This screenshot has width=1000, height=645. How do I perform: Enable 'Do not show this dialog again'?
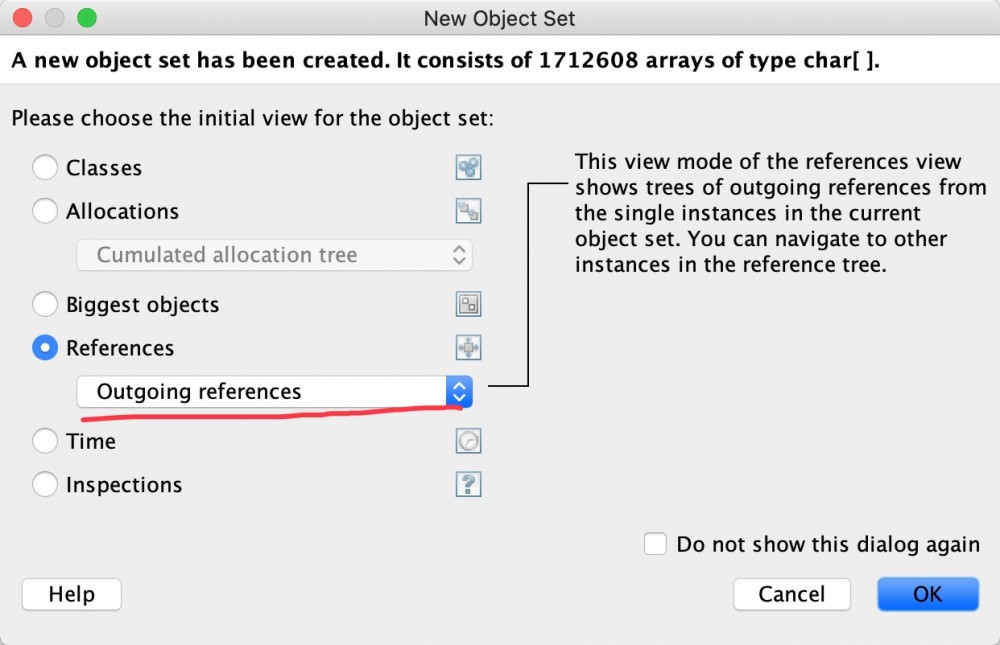click(656, 544)
